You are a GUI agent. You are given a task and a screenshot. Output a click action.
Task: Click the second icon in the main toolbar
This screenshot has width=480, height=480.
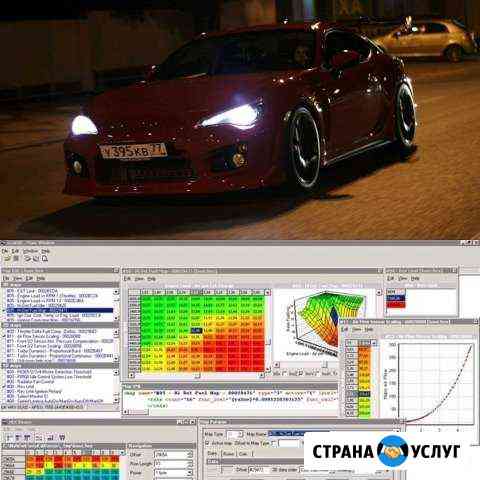point(16,259)
